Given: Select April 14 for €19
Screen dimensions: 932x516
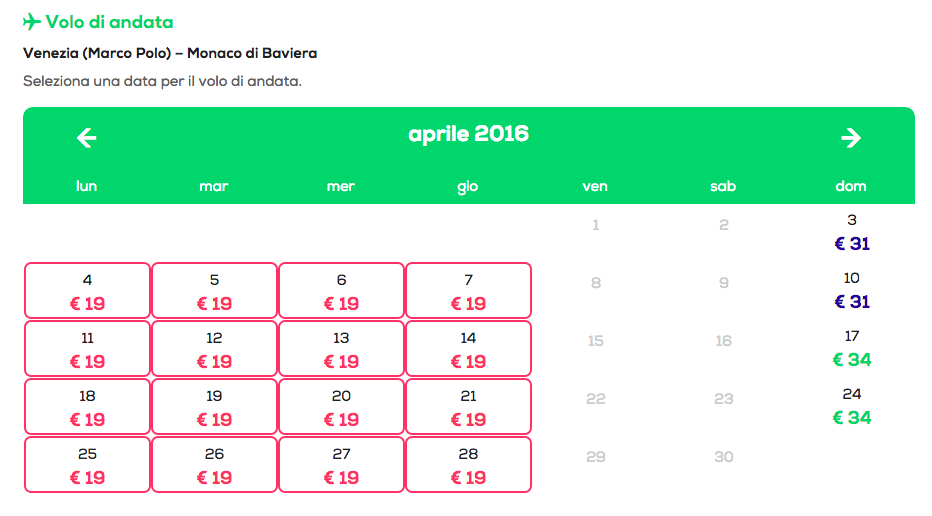Looking at the screenshot, I should pos(468,350).
